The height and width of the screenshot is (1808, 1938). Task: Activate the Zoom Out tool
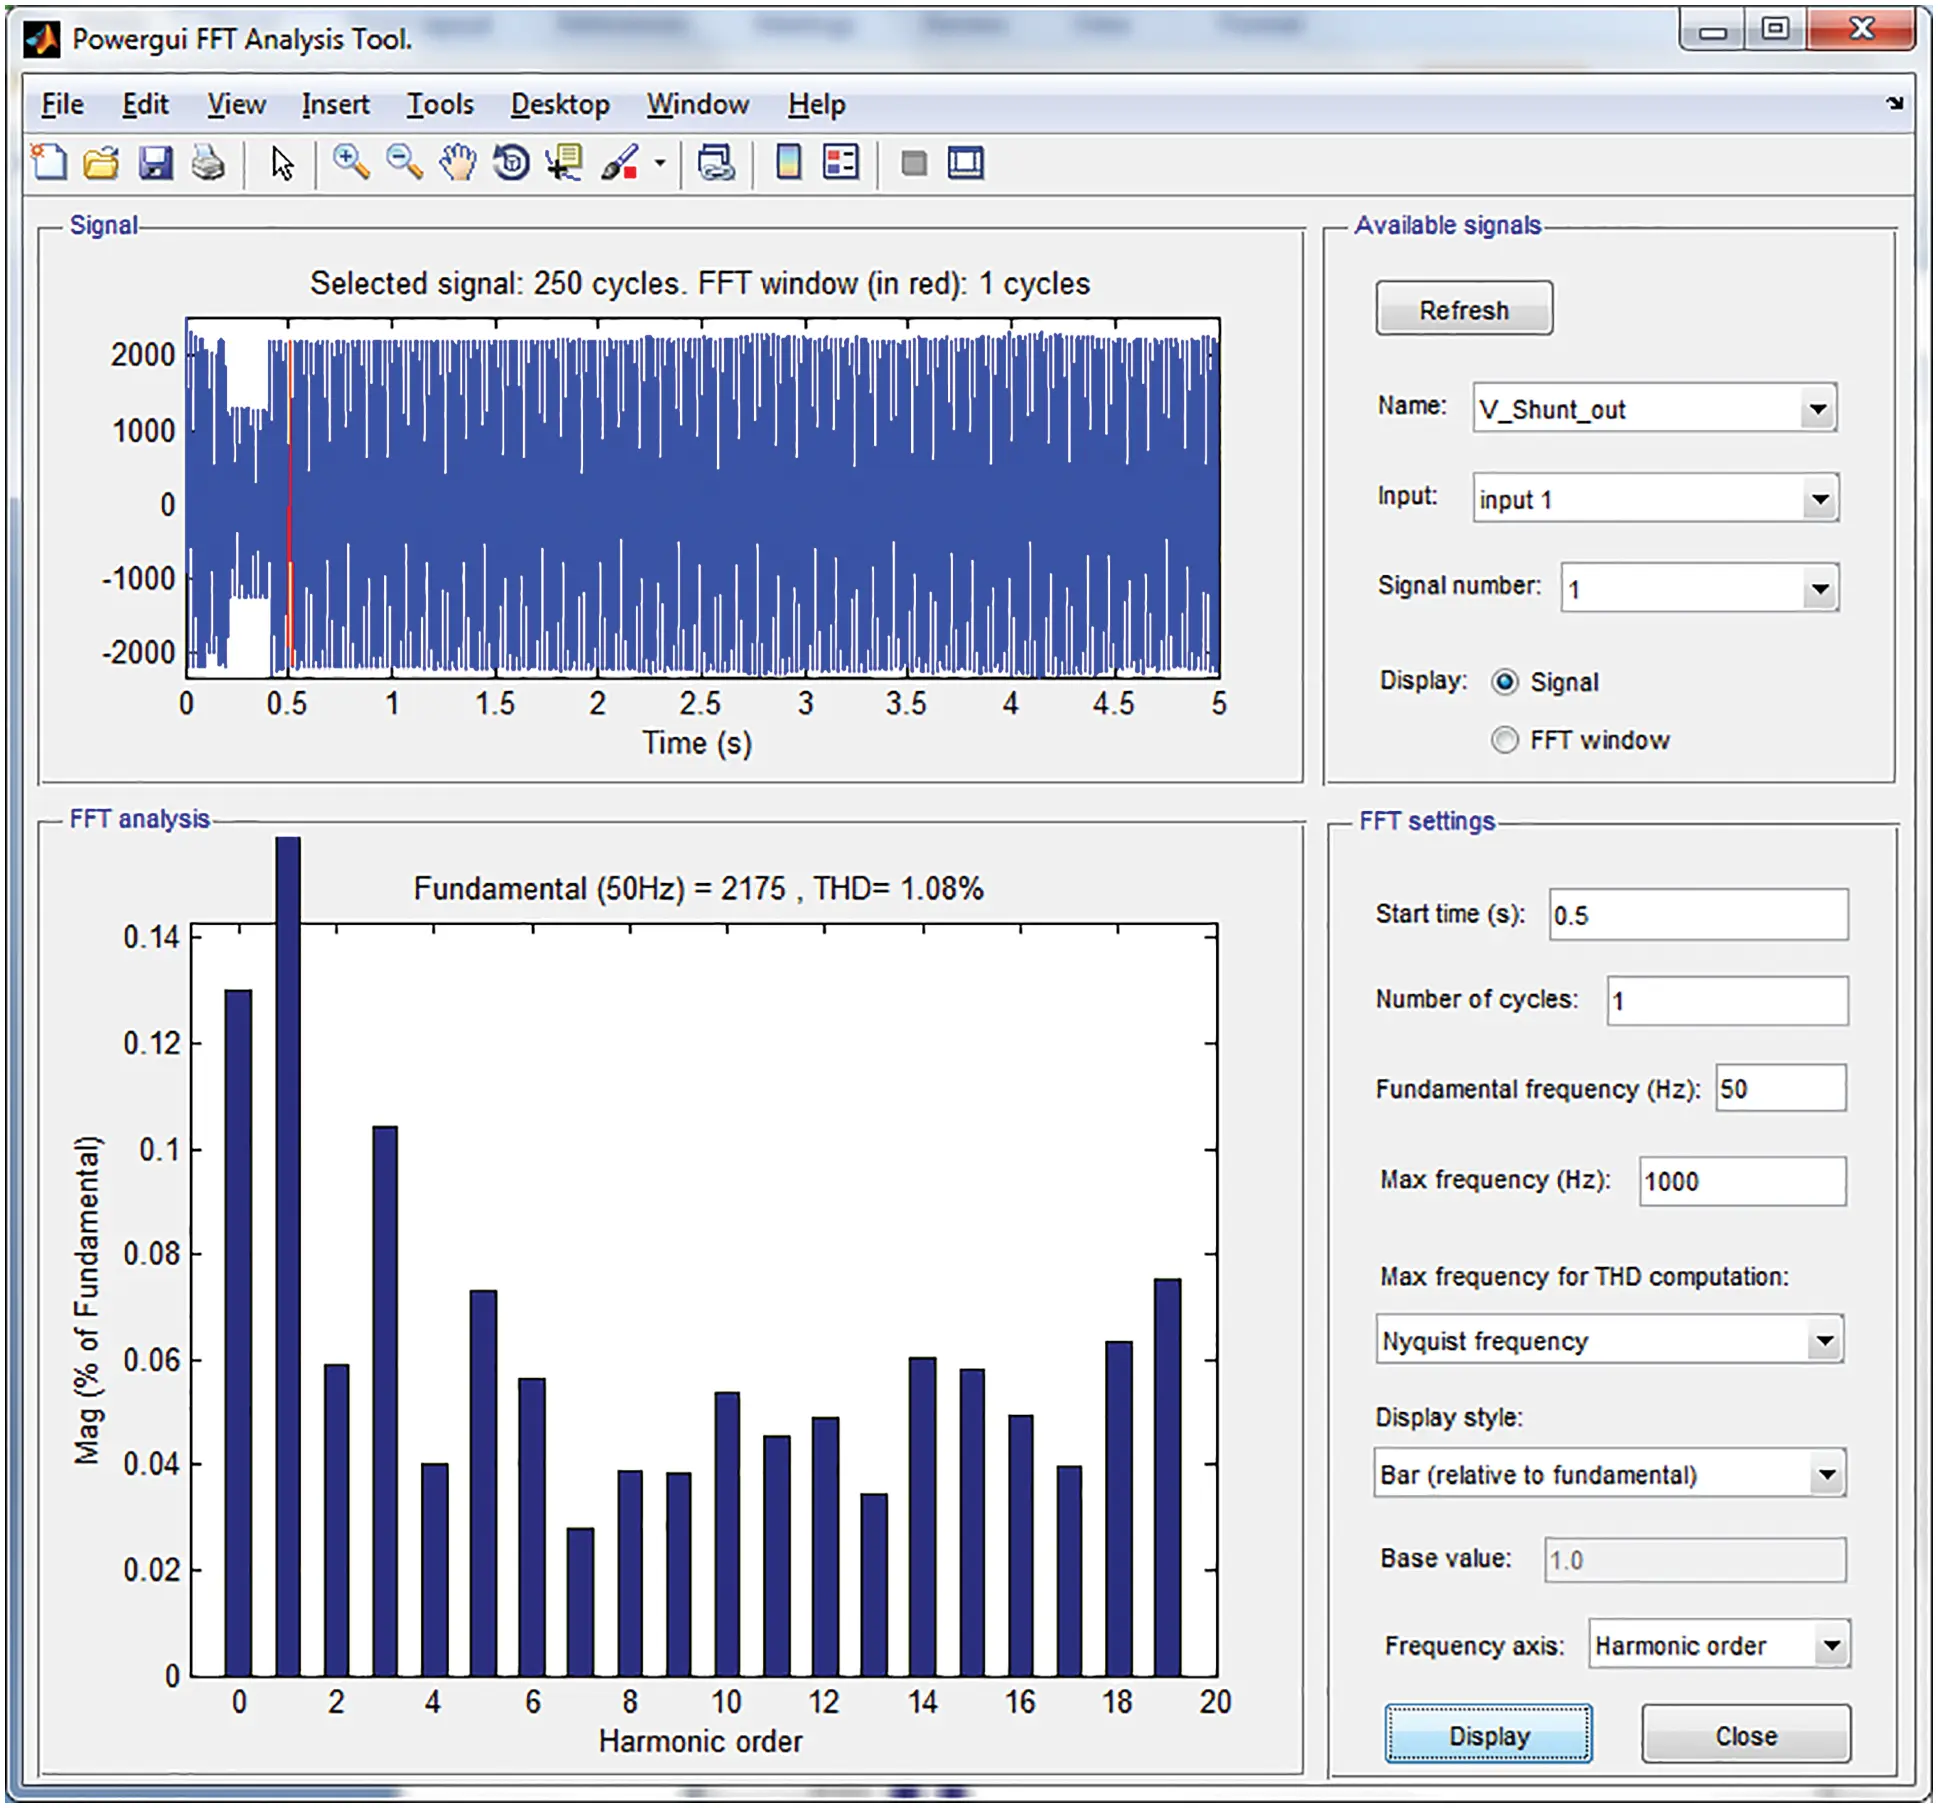pos(404,162)
